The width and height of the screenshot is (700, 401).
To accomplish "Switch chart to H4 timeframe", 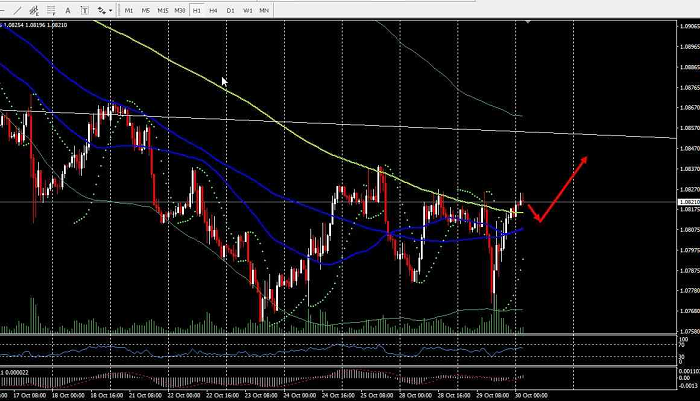I will coord(213,10).
